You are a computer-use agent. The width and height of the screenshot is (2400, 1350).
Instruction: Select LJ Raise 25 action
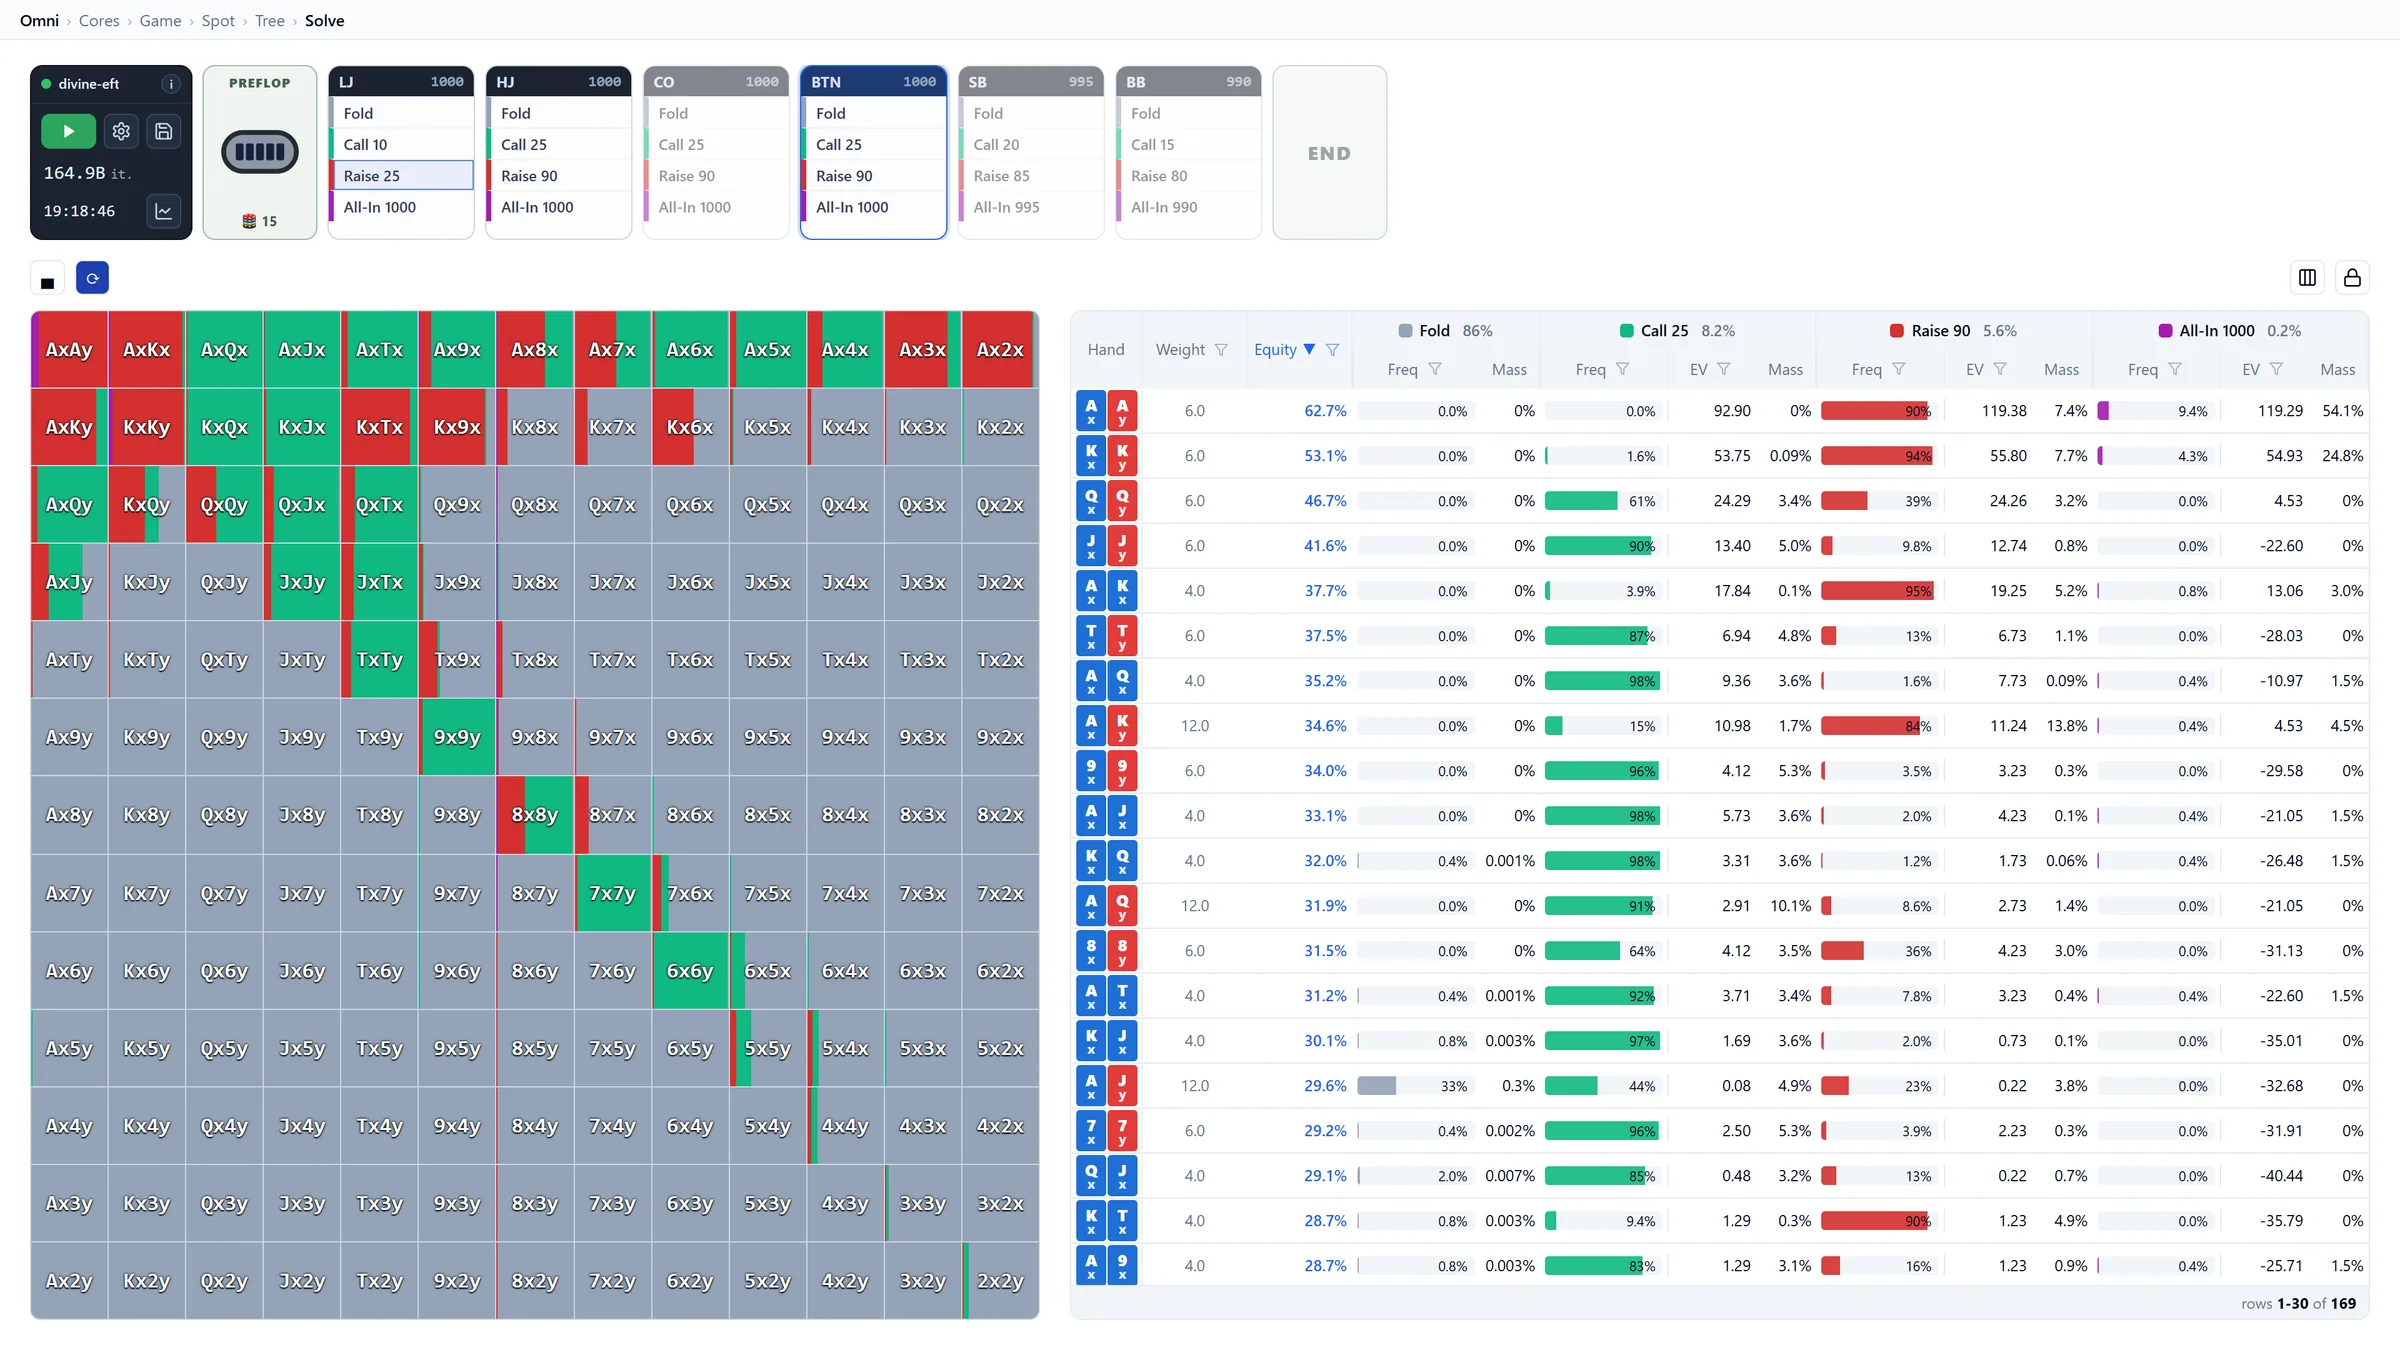402,175
